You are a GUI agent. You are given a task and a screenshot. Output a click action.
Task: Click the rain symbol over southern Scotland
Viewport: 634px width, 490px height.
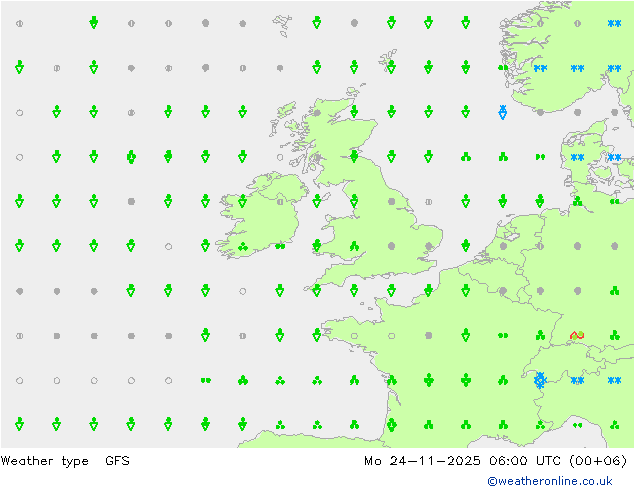click(354, 156)
